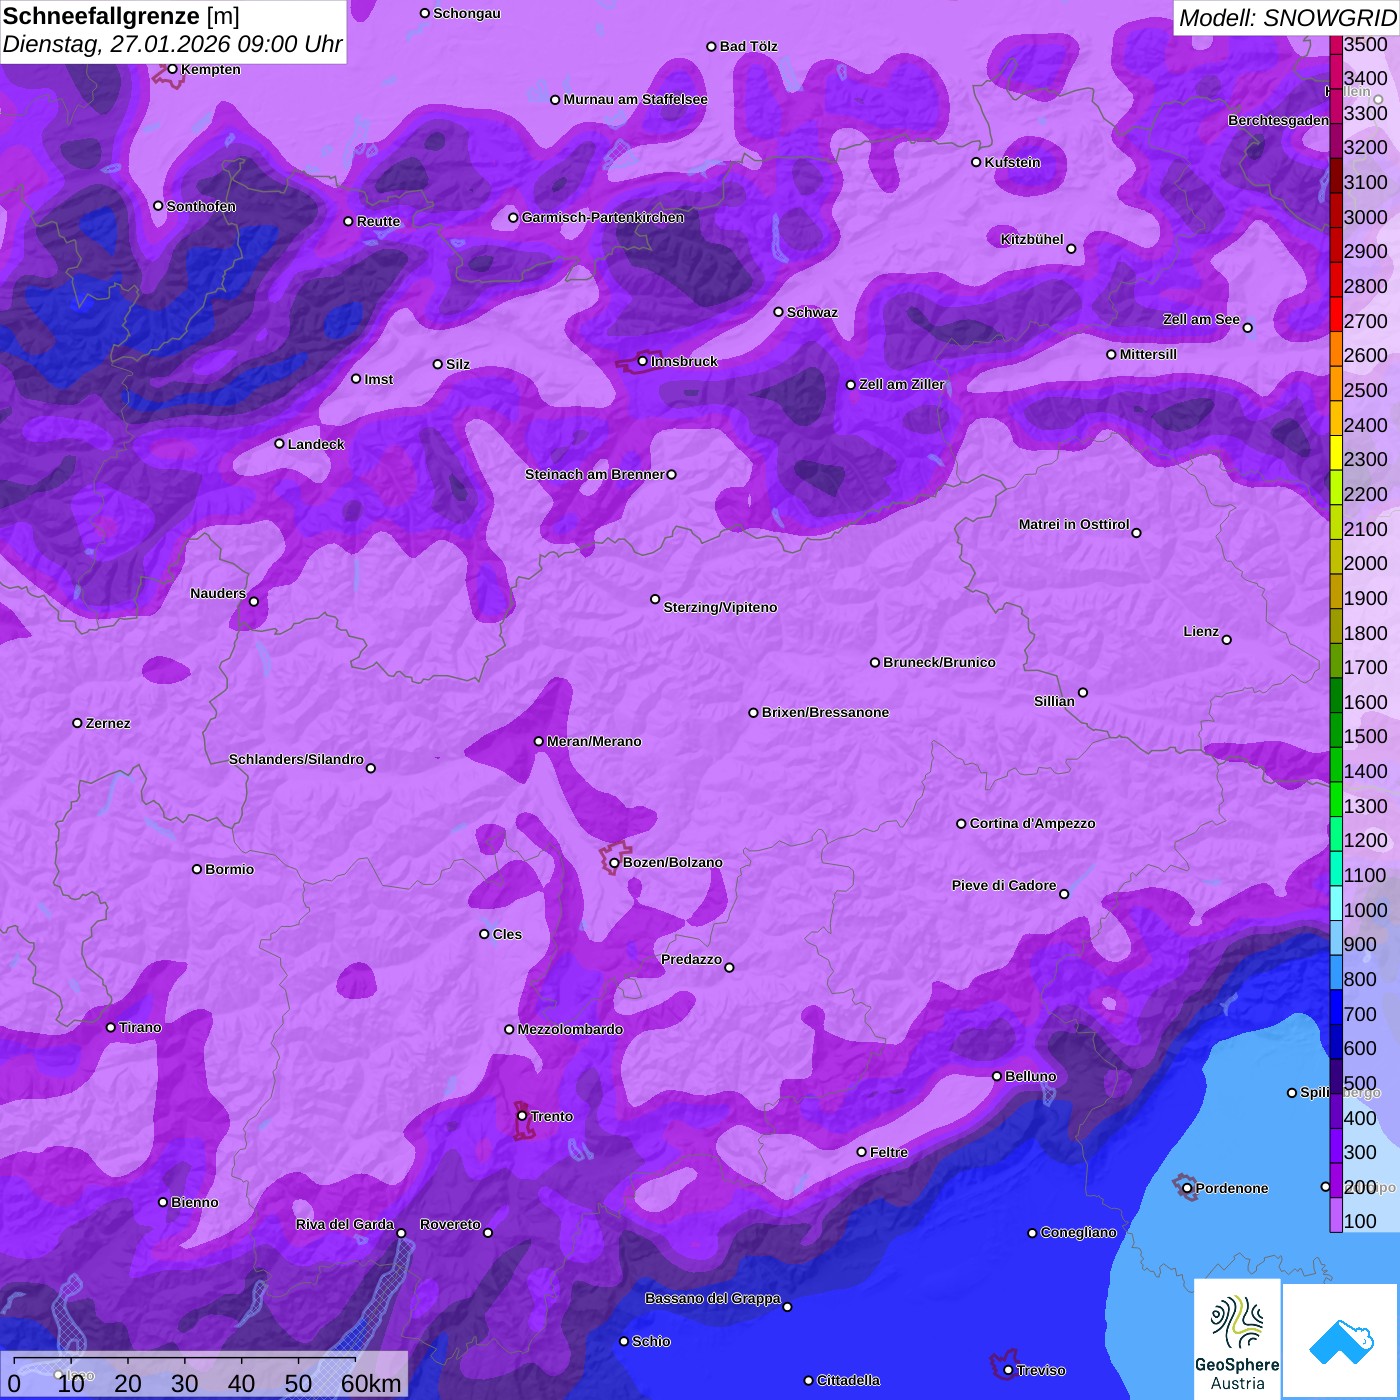Image resolution: width=1400 pixels, height=1400 pixels.
Task: Click the Belluno location dot
Action: tap(996, 1076)
